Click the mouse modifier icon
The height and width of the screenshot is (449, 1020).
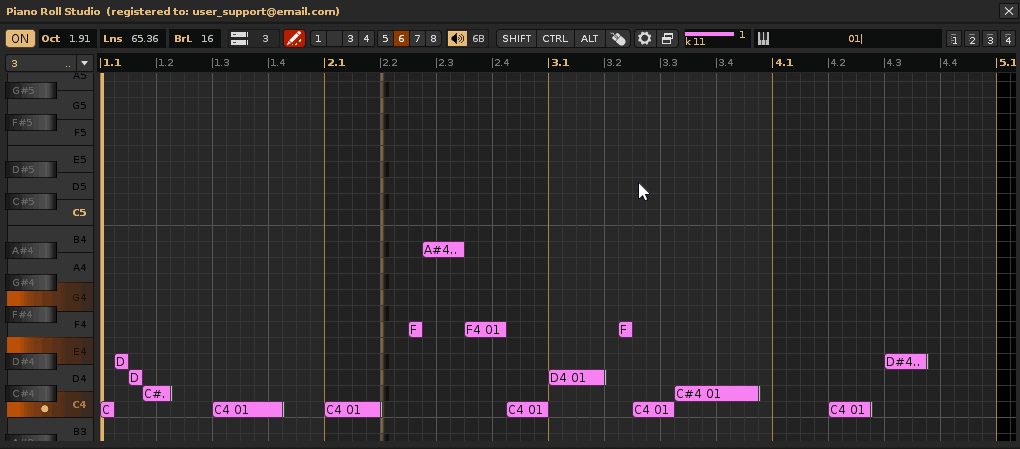(619, 39)
